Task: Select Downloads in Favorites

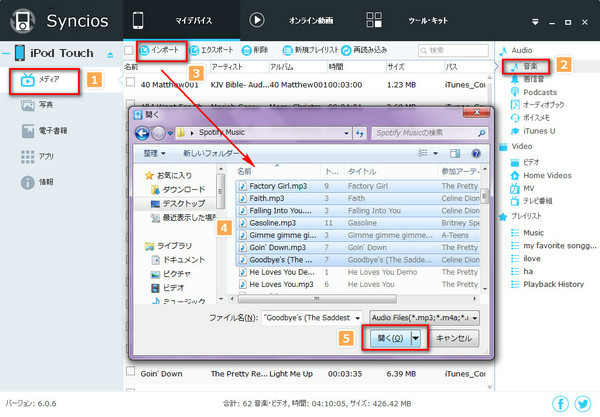Action: [x=179, y=190]
